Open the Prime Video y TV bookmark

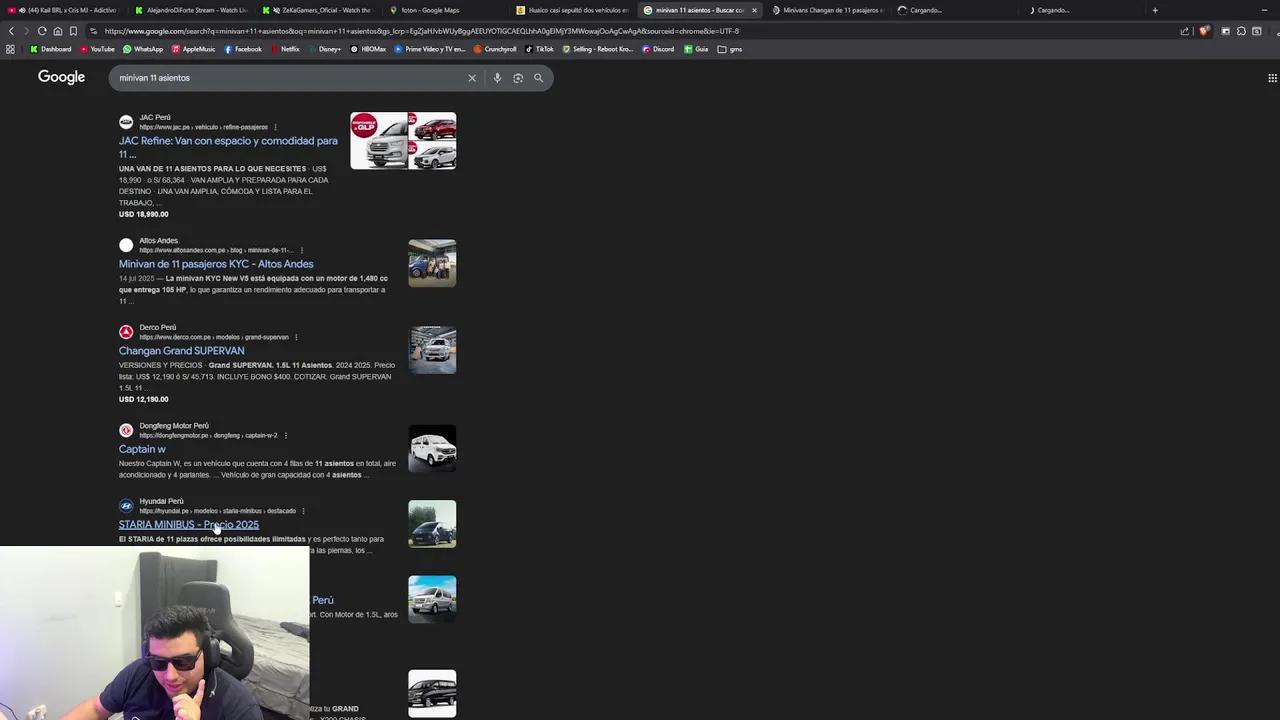point(430,49)
